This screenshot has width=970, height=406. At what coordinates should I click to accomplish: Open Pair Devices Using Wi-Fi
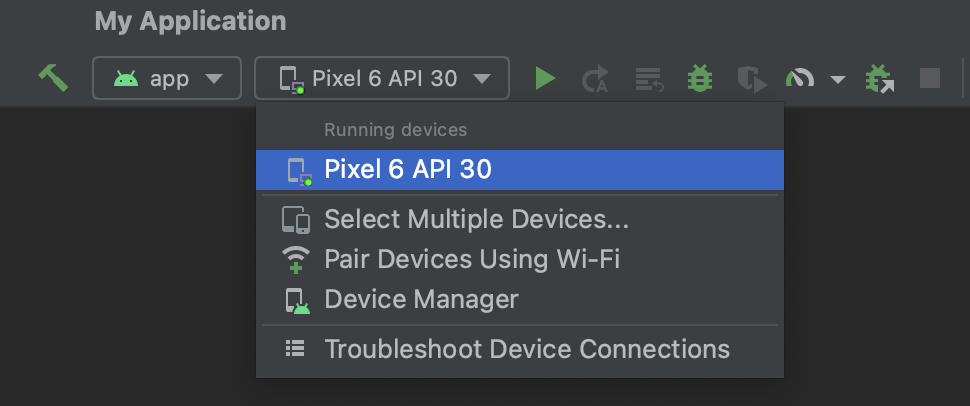pos(472,259)
